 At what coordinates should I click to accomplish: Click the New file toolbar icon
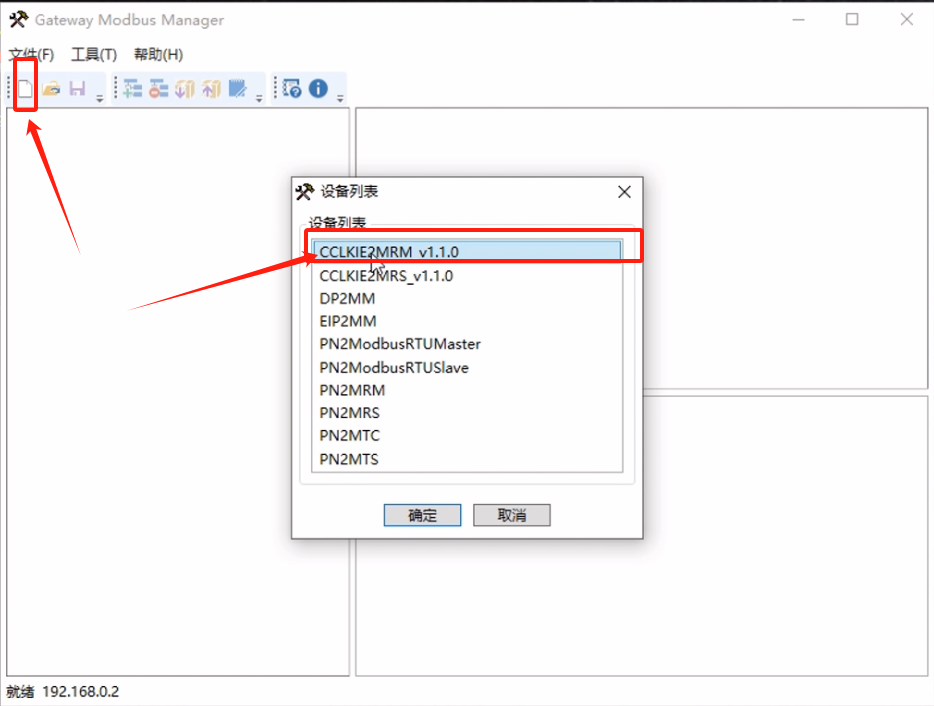pyautogui.click(x=26, y=89)
